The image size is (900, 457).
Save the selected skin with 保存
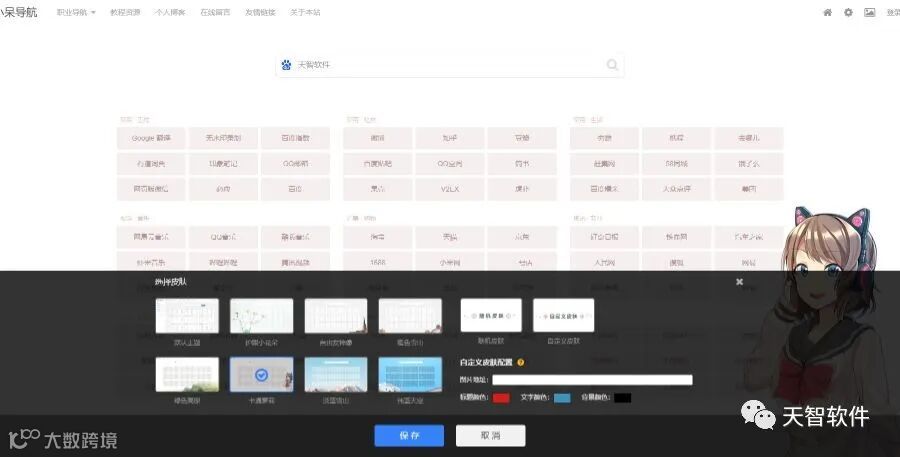409,436
